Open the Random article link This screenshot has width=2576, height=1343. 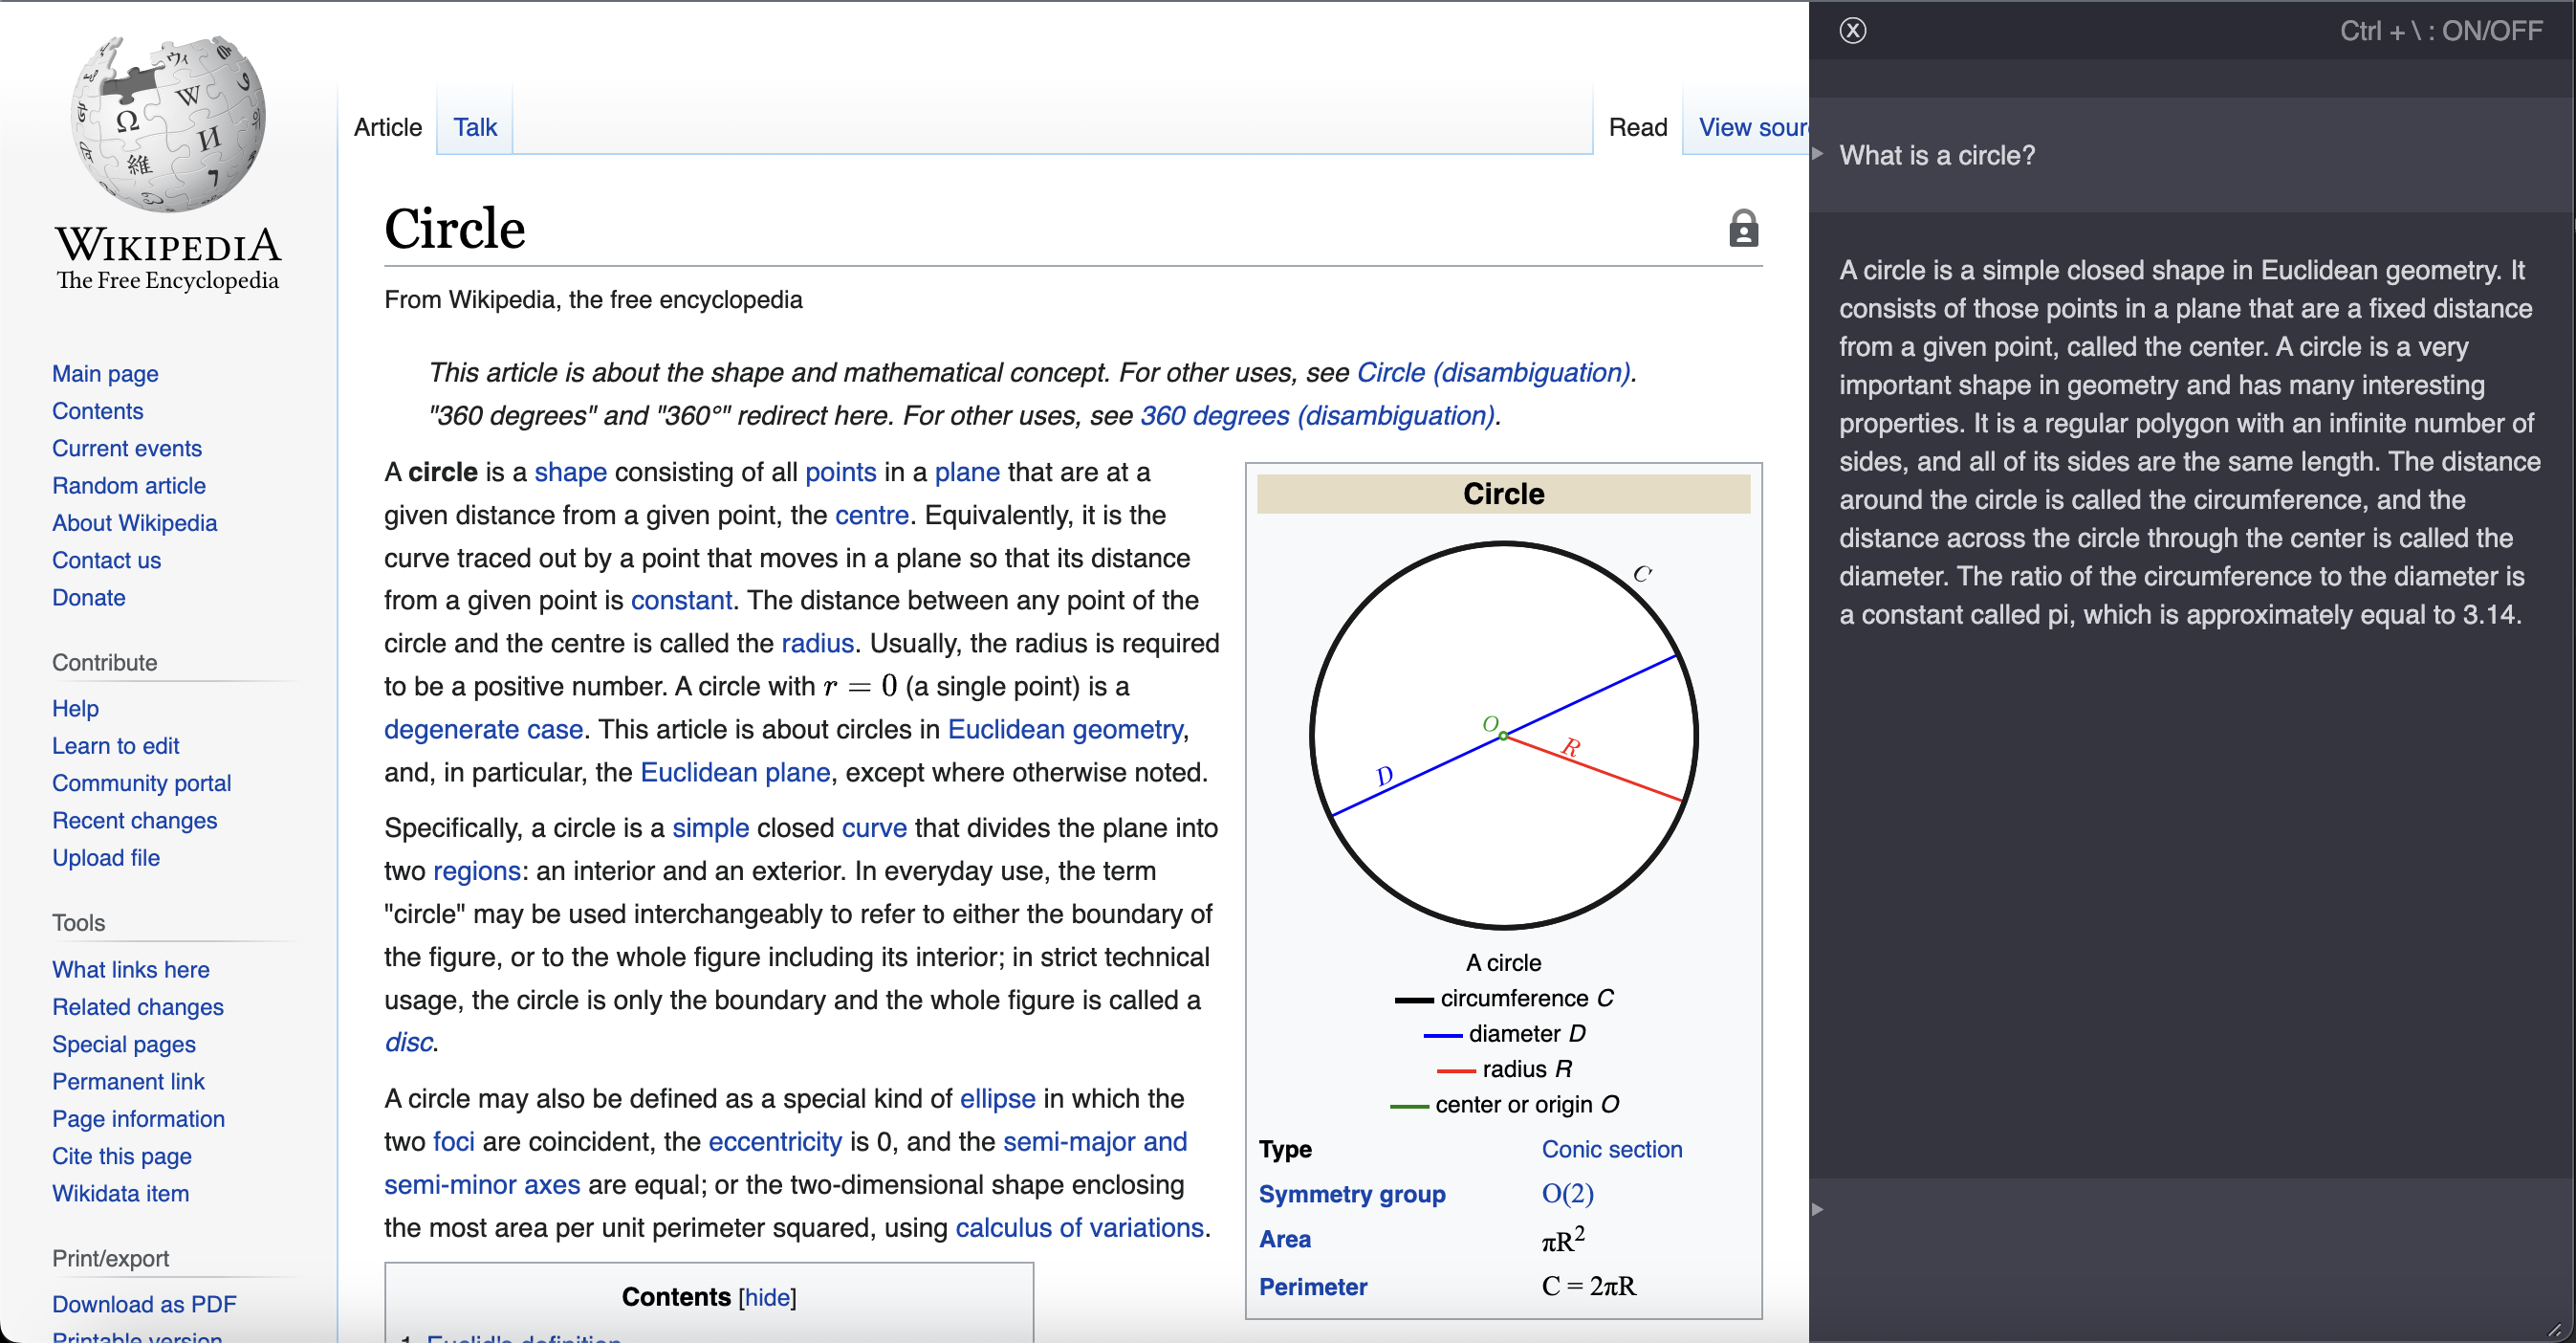click(129, 486)
